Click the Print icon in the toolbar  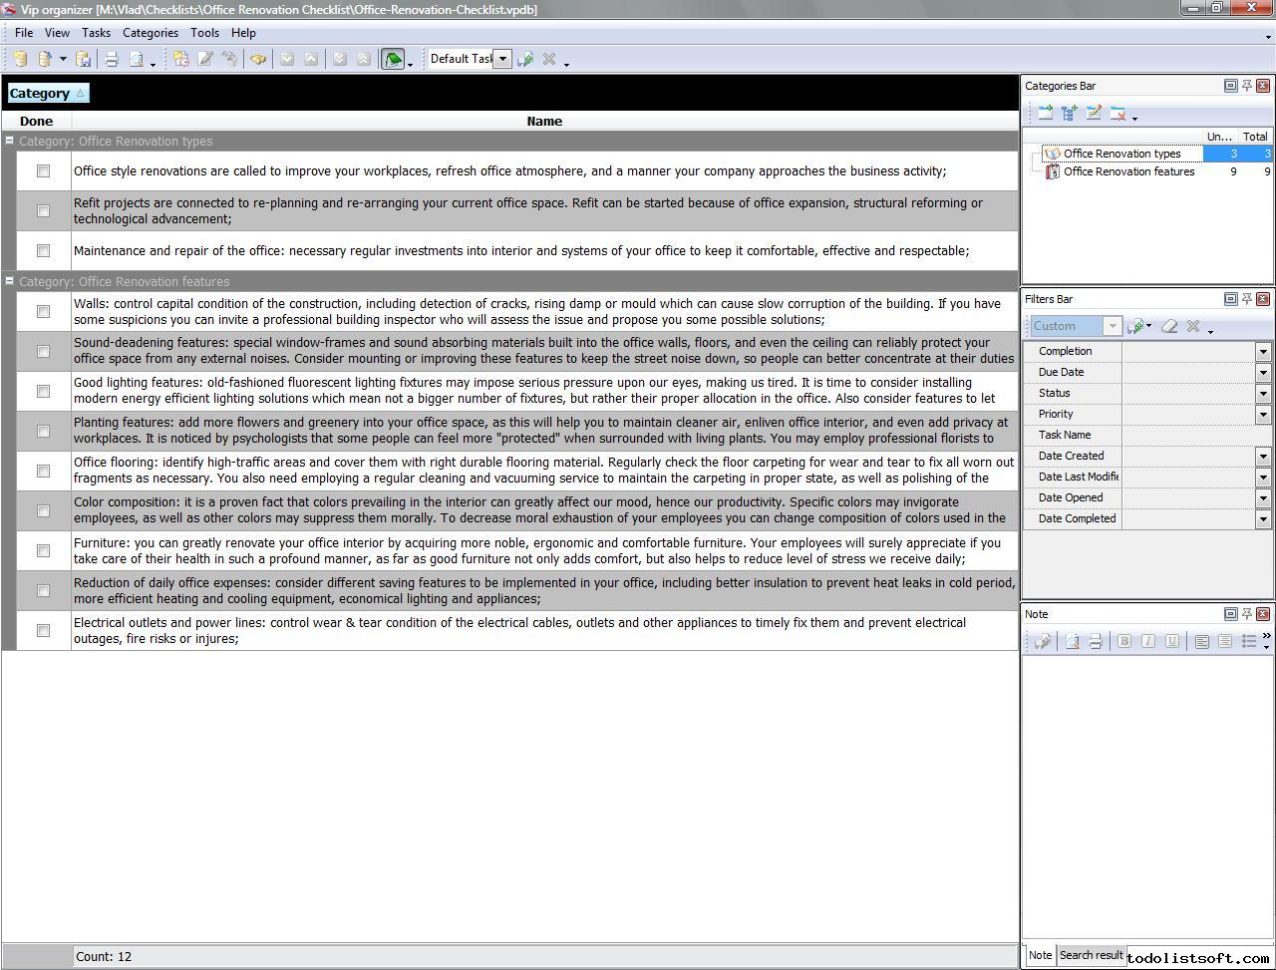click(110, 59)
